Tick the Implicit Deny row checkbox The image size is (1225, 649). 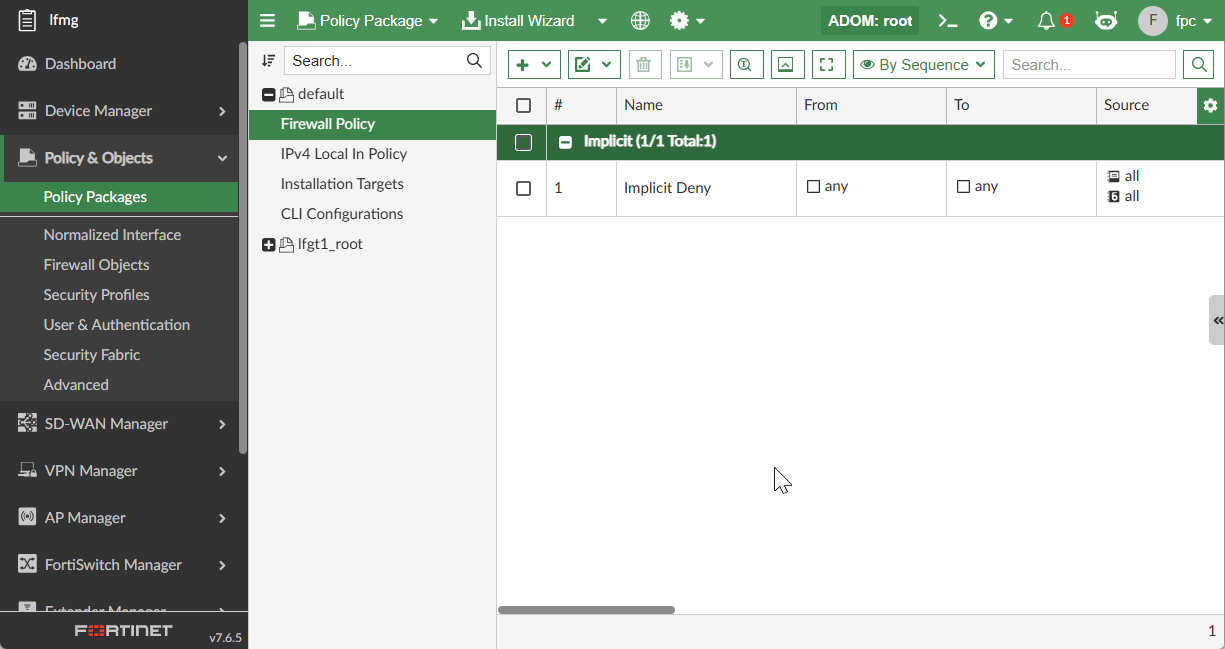[x=523, y=188]
